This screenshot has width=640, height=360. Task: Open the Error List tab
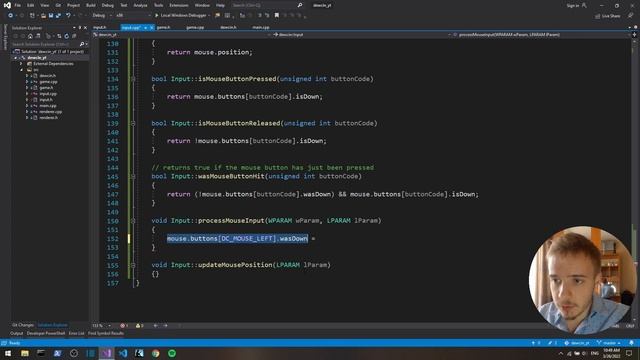(76, 333)
